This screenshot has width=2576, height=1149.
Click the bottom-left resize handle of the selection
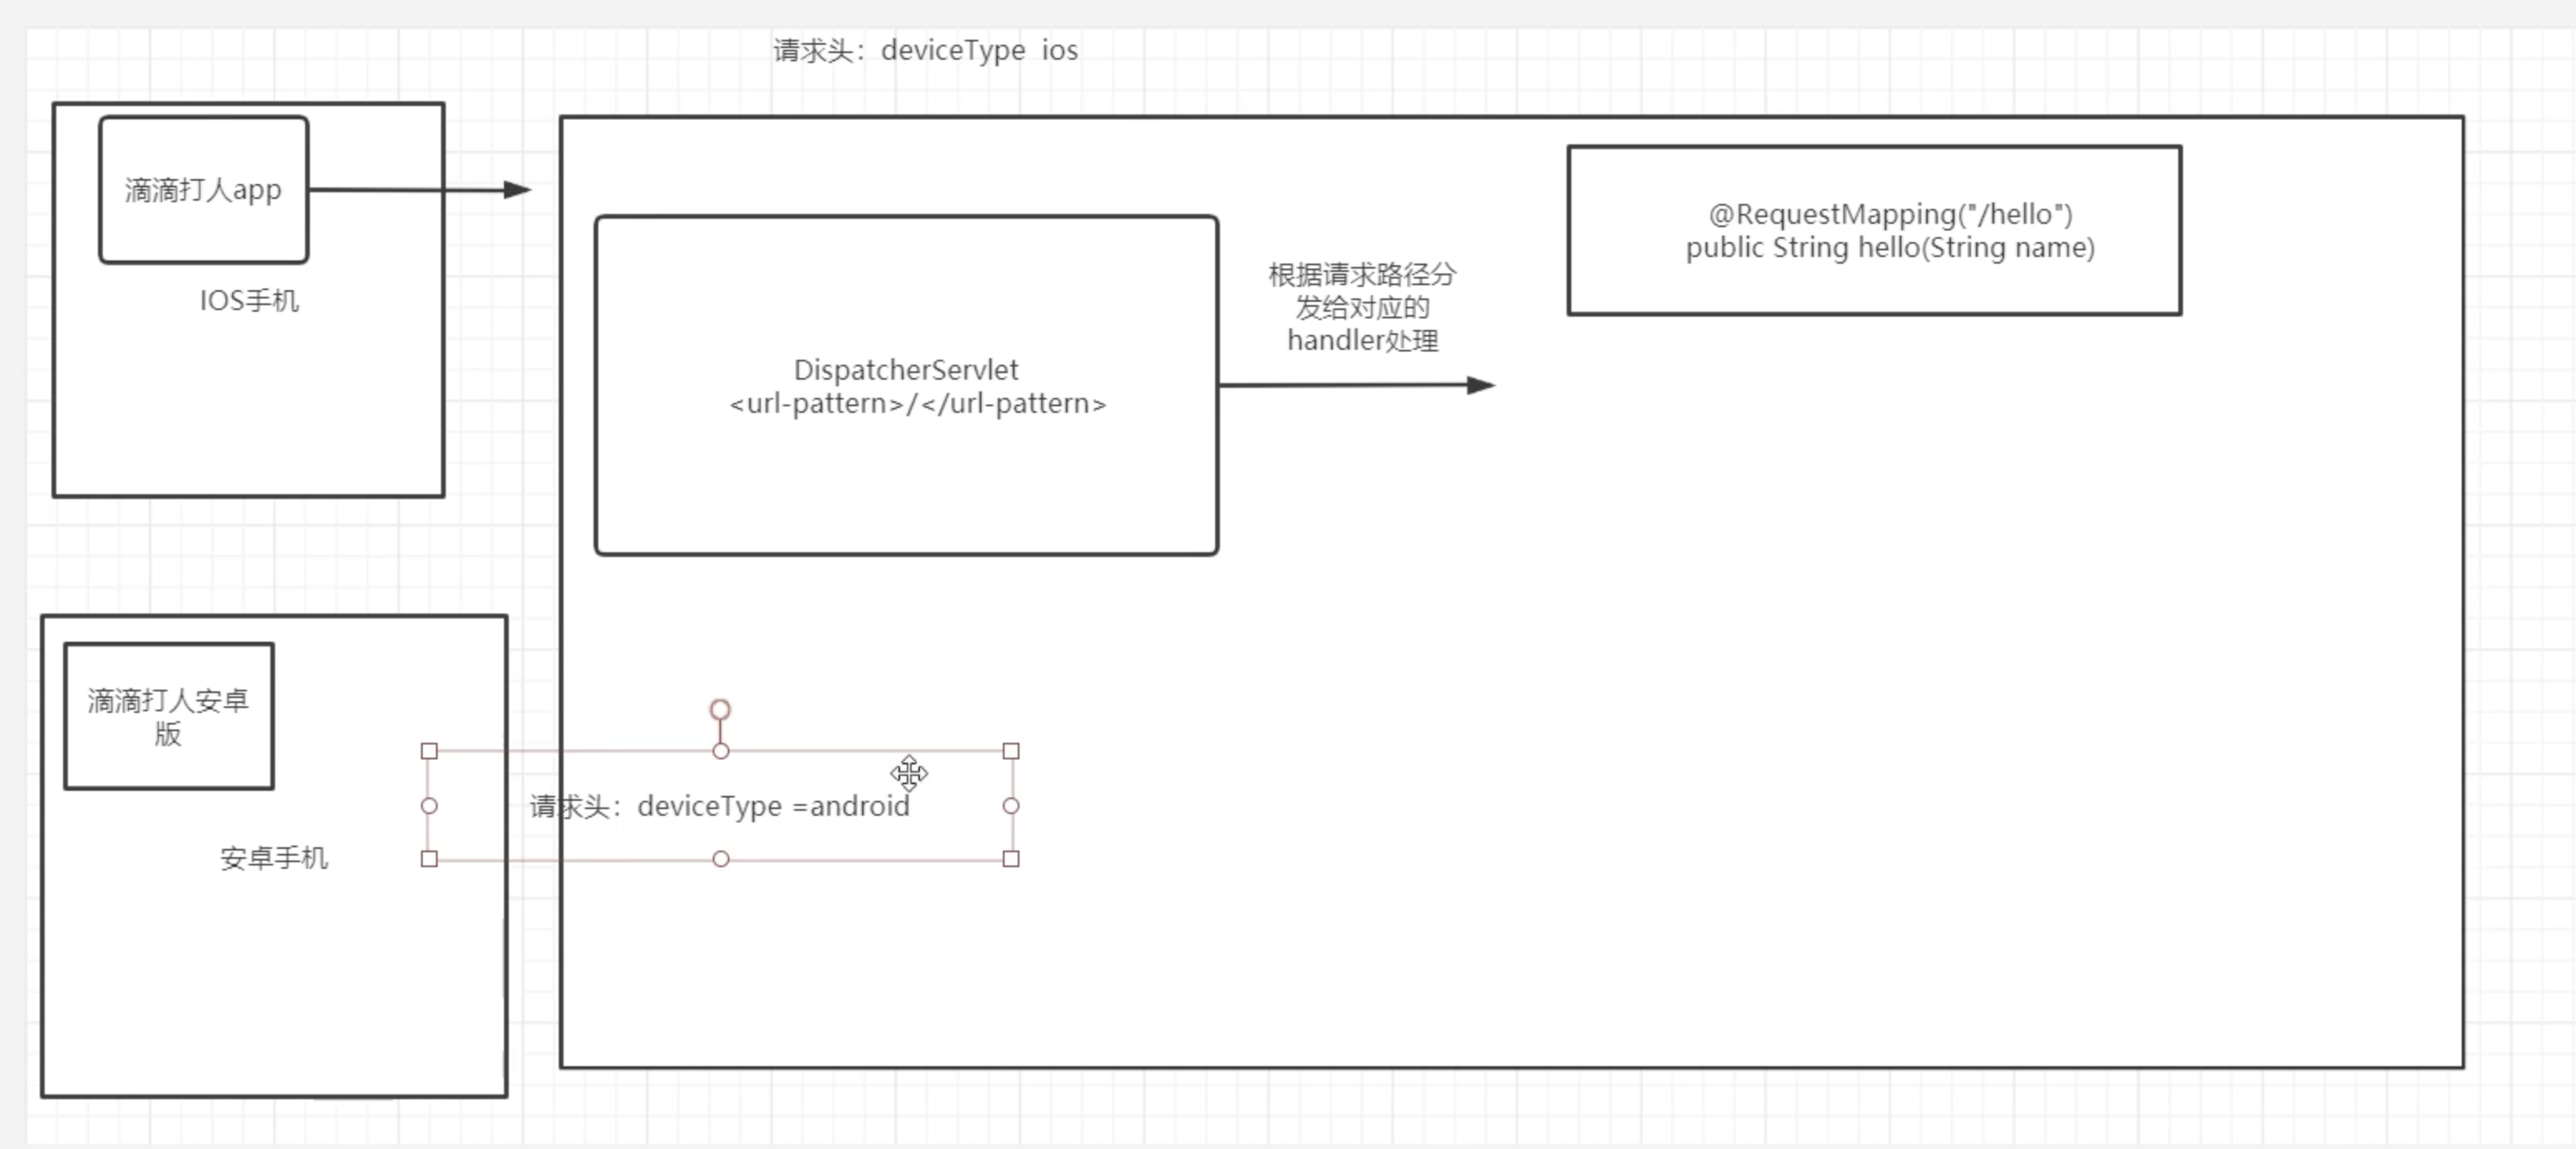coord(429,859)
